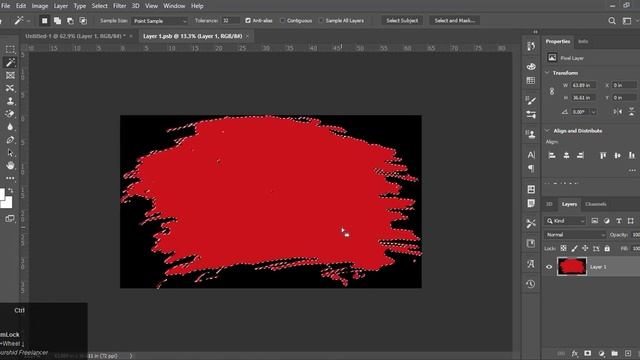The width and height of the screenshot is (640, 360).
Task: Open the Glyphs panel icon
Action: (x=531, y=264)
